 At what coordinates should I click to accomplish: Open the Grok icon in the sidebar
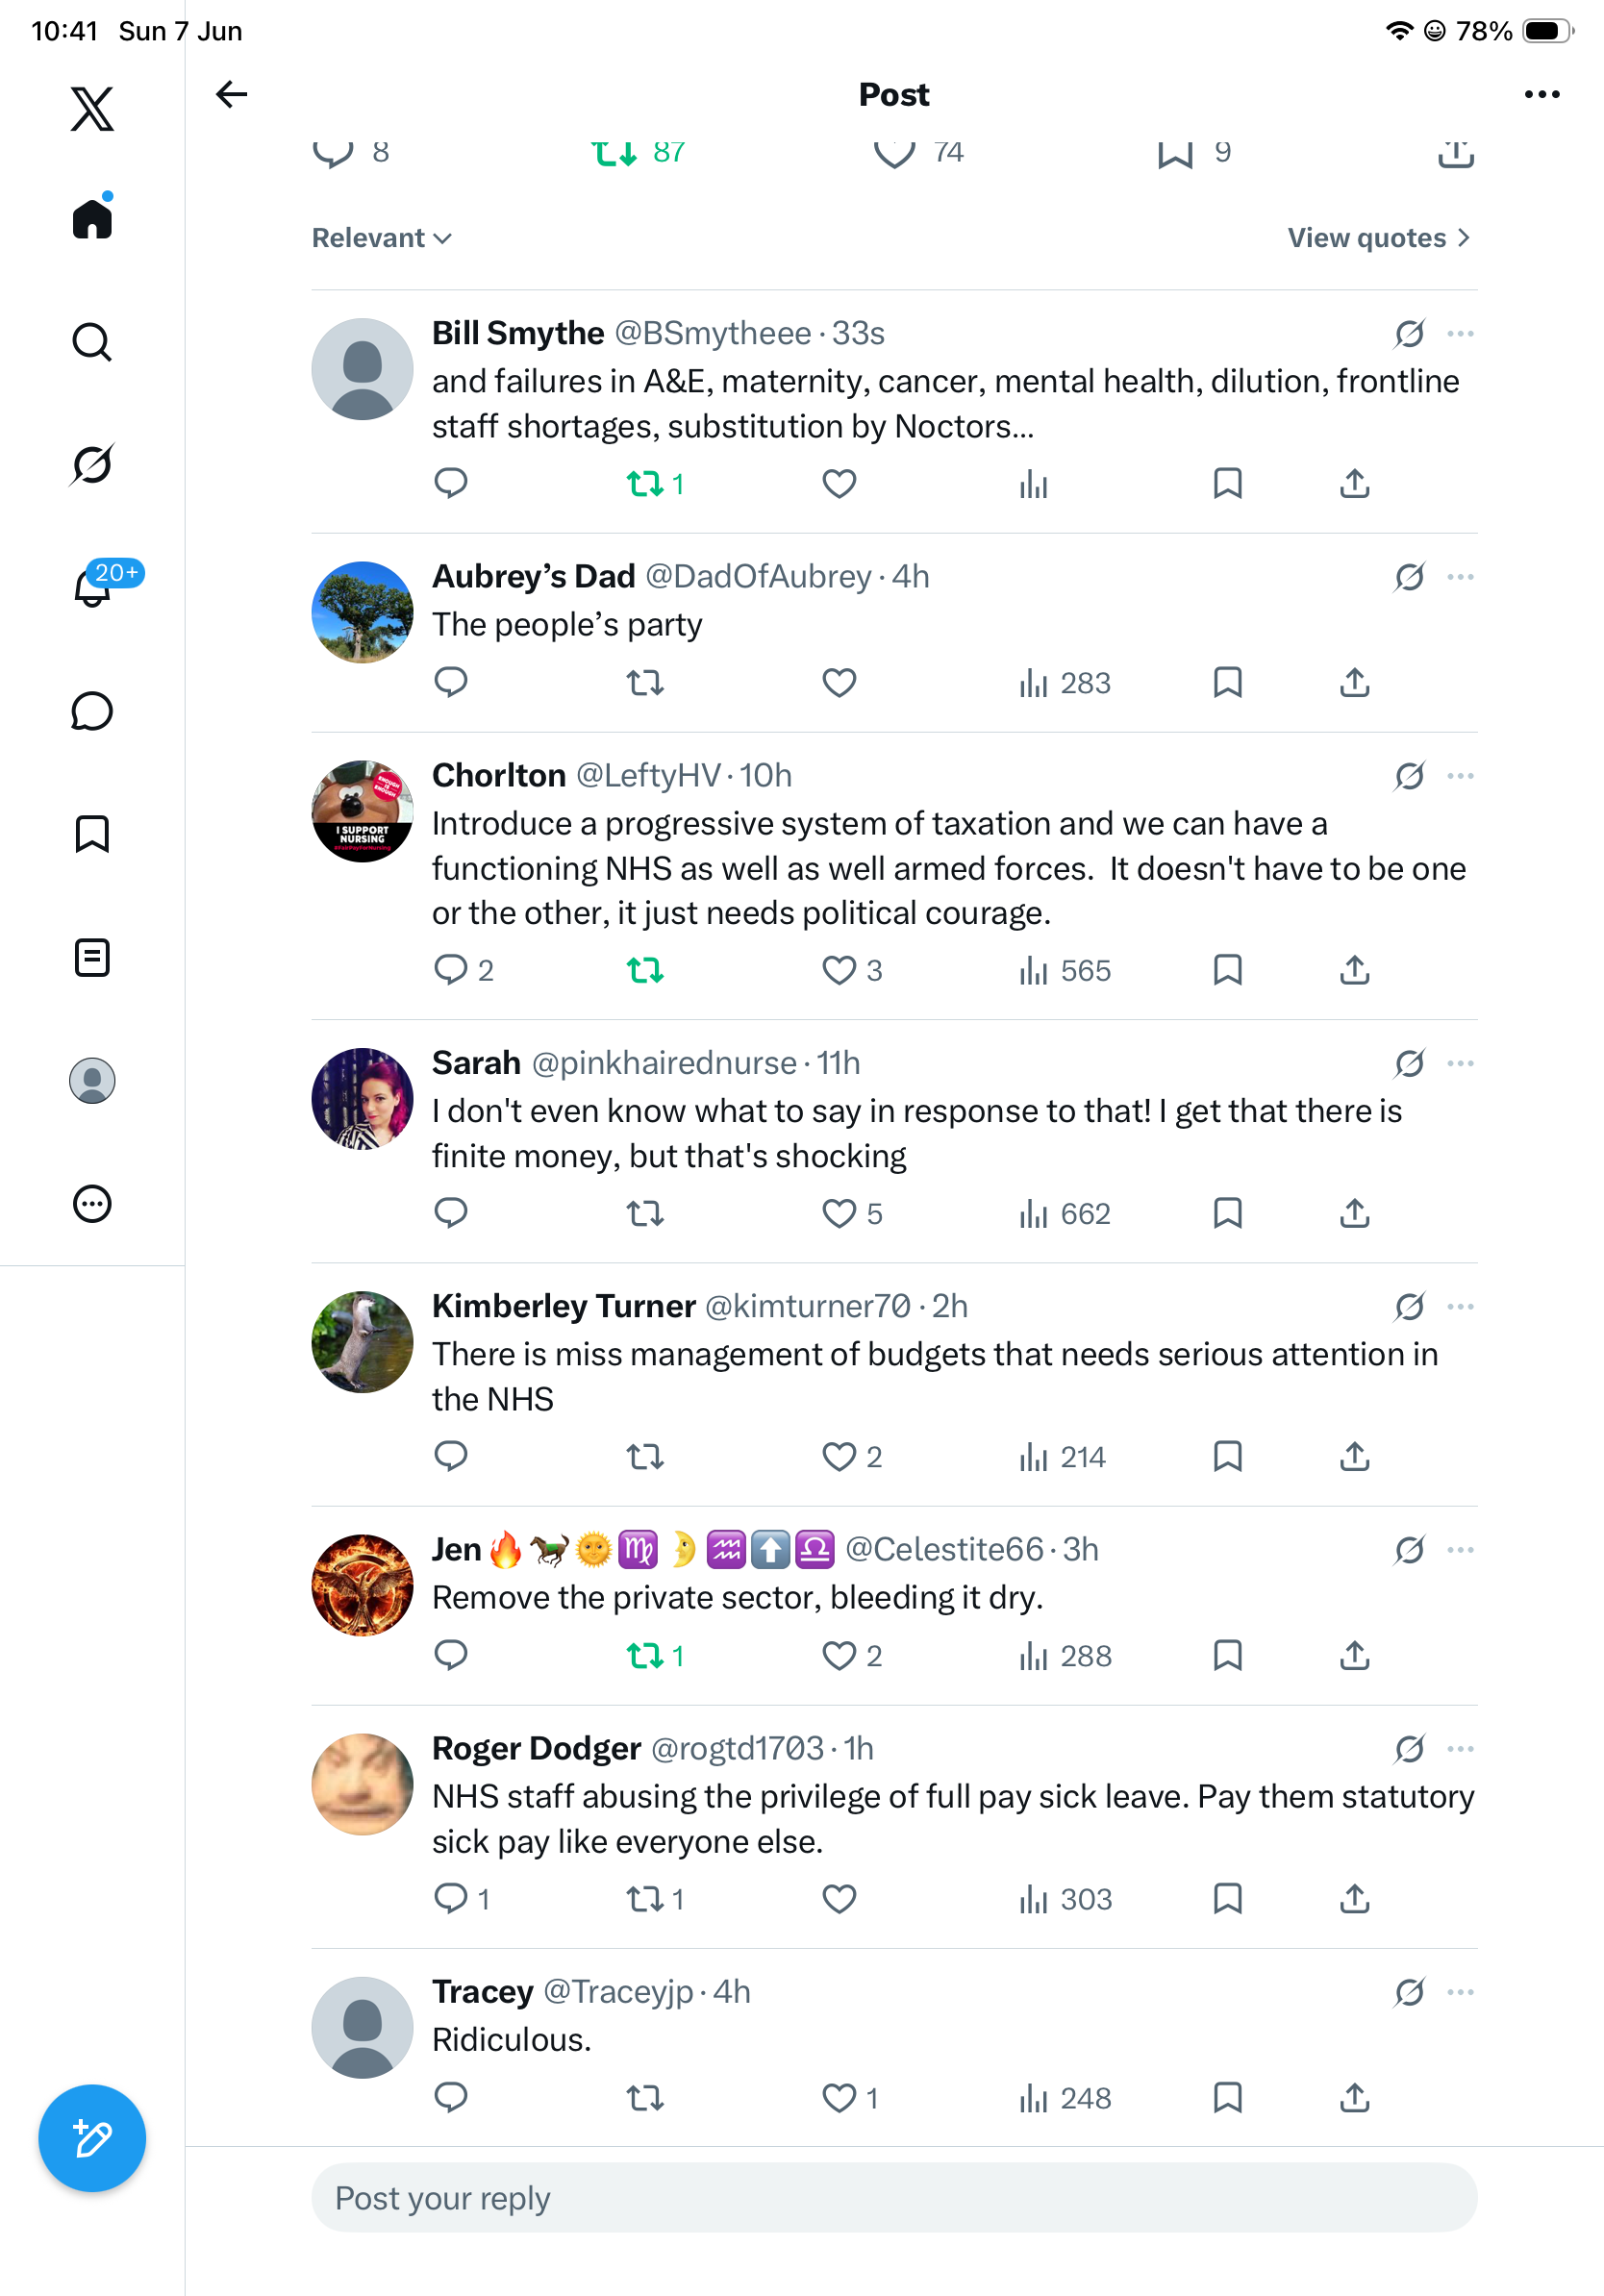(x=92, y=464)
